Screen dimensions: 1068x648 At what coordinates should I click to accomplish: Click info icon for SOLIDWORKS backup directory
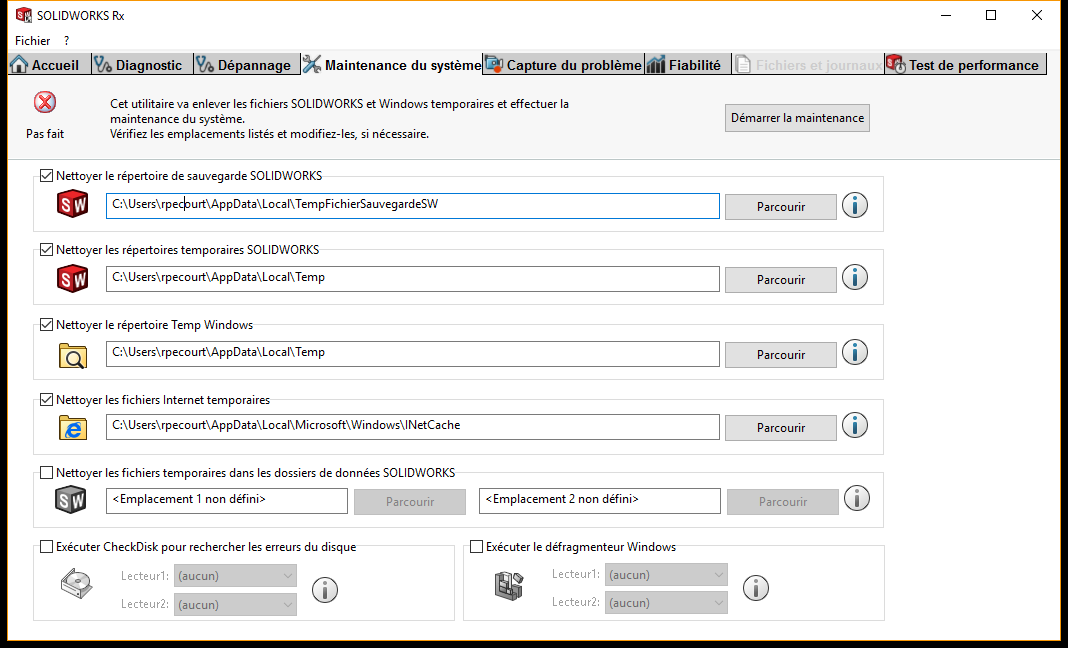[854, 205]
